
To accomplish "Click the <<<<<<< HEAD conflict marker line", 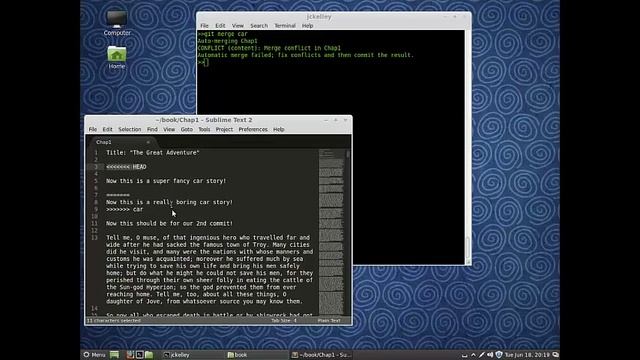I will [x=126, y=167].
